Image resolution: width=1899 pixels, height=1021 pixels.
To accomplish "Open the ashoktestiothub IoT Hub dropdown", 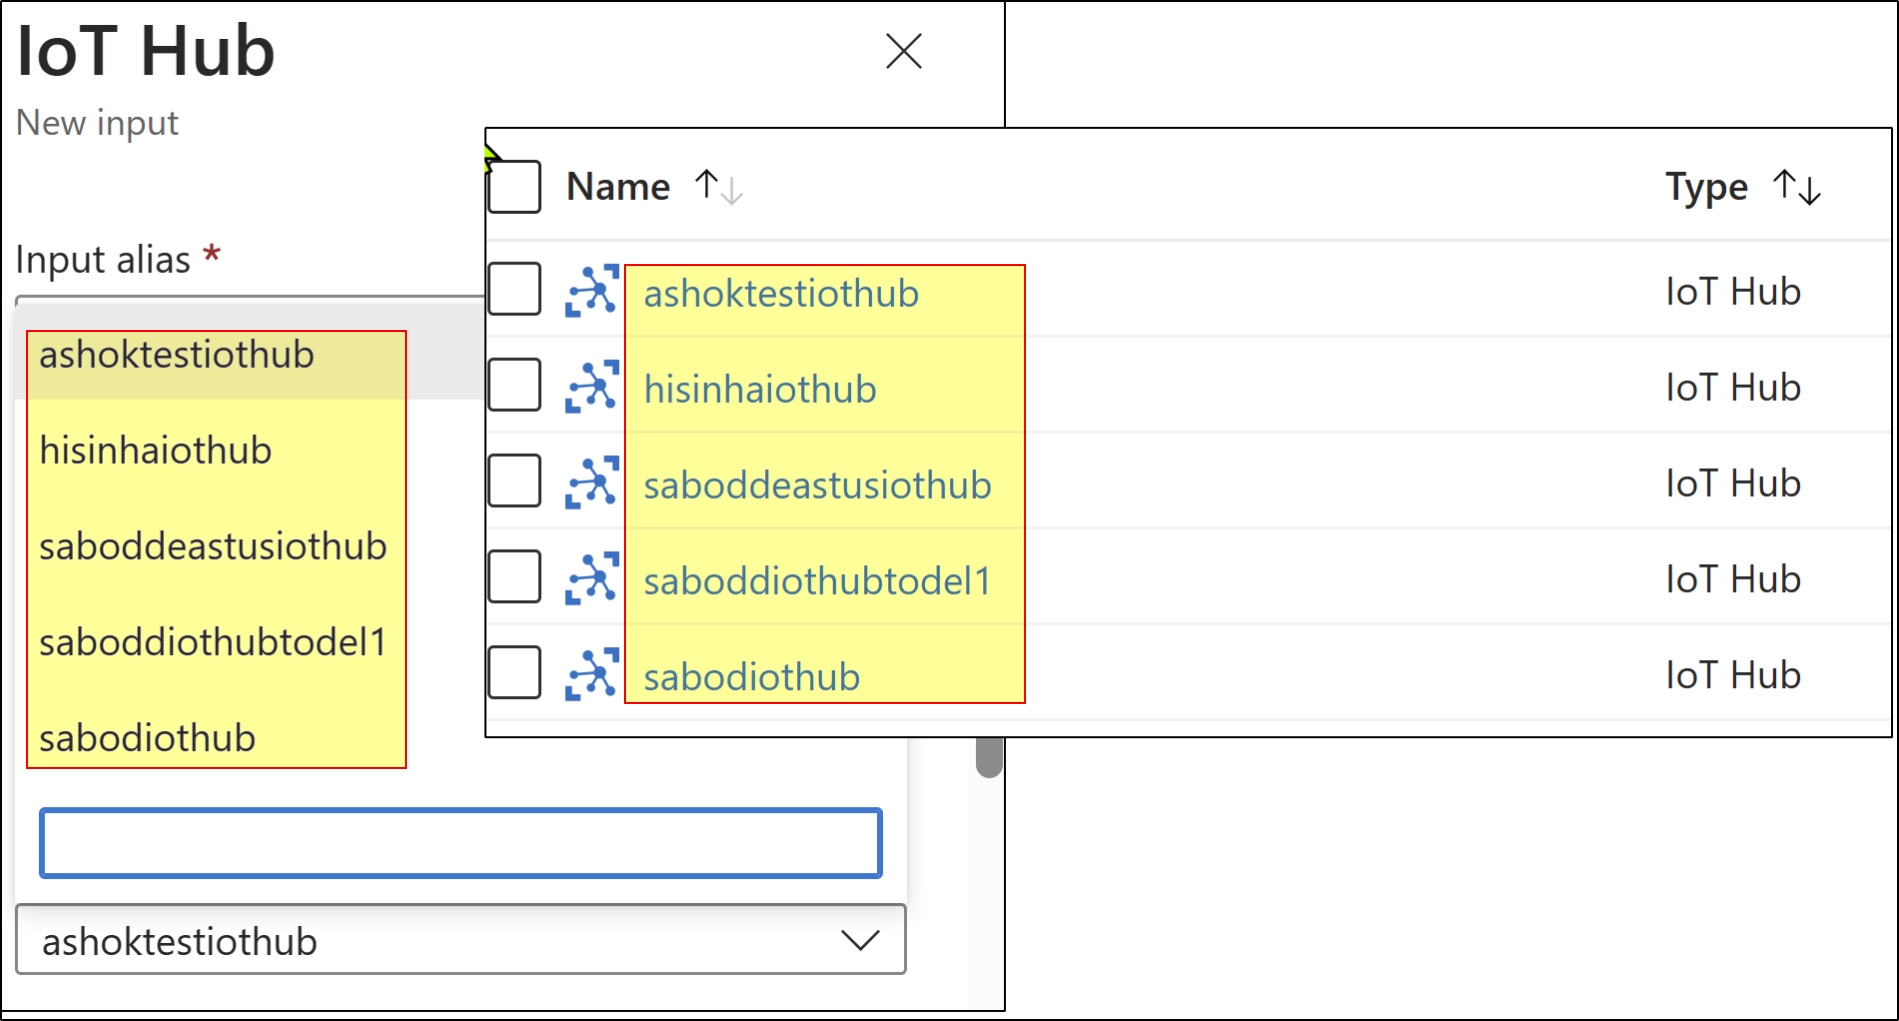I will coord(461,940).
